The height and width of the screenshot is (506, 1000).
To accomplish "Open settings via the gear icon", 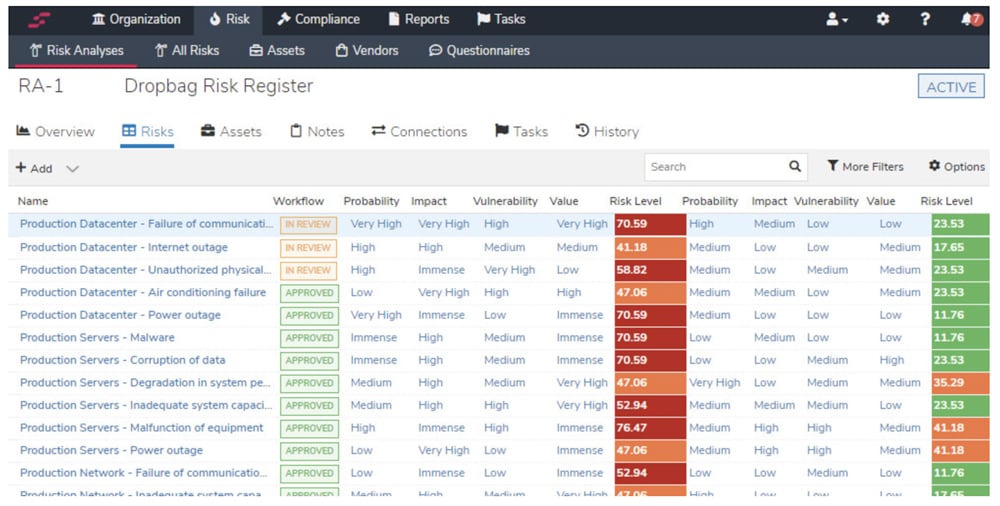I will click(x=883, y=19).
